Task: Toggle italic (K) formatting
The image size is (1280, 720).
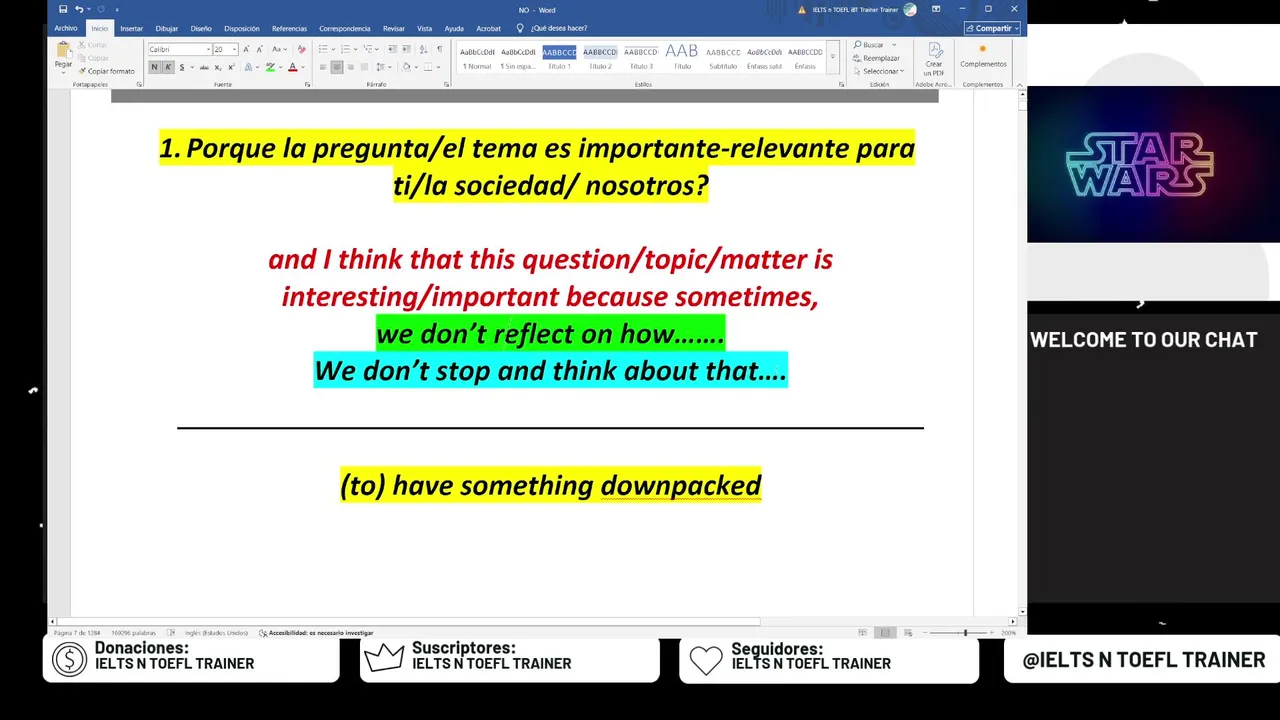Action: coord(168,67)
